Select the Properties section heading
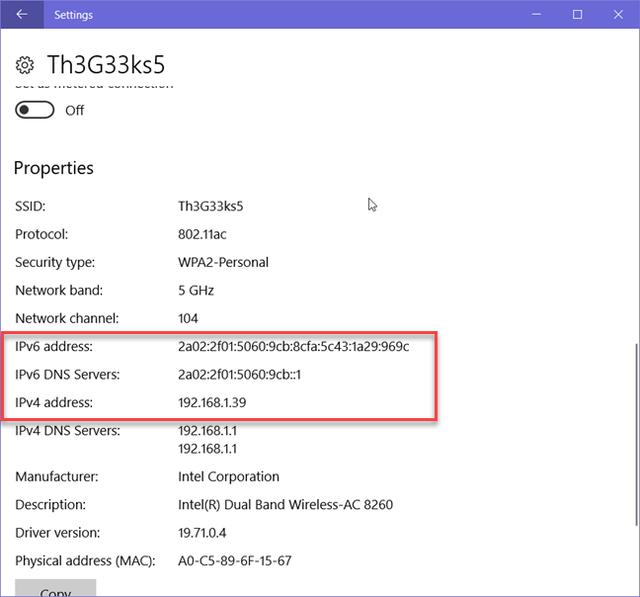This screenshot has width=640, height=597. pos(54,168)
